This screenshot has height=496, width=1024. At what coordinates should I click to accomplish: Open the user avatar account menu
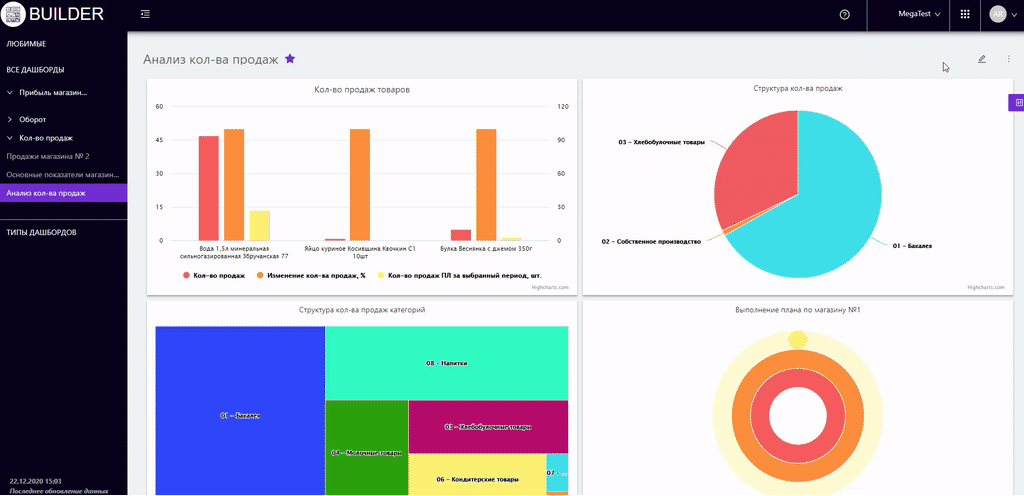point(1002,14)
